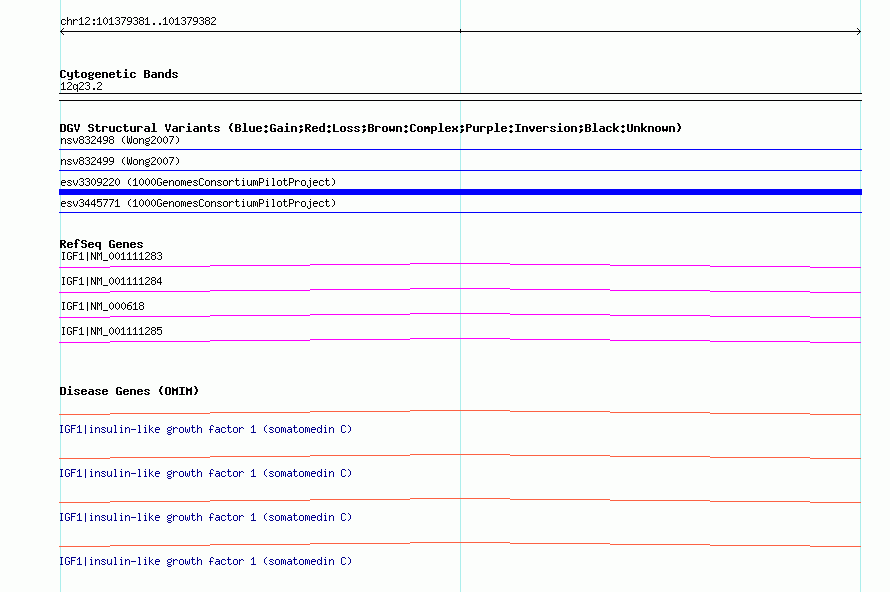Click the thick blue esv3309220 gain bar

point(460,192)
